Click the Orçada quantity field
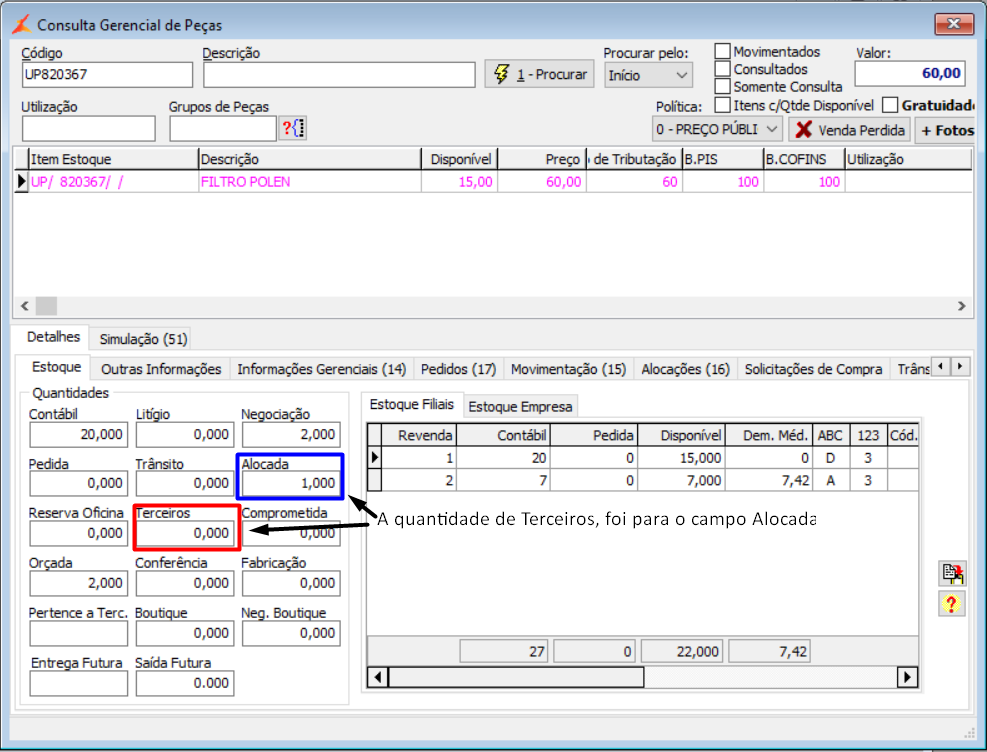The width and height of the screenshot is (987, 752). click(79, 583)
